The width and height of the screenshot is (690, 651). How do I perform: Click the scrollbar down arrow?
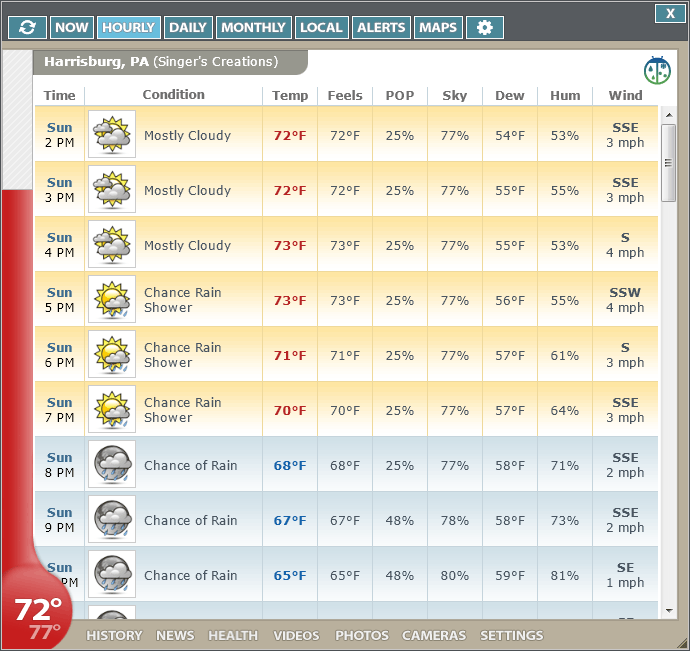(x=669, y=611)
